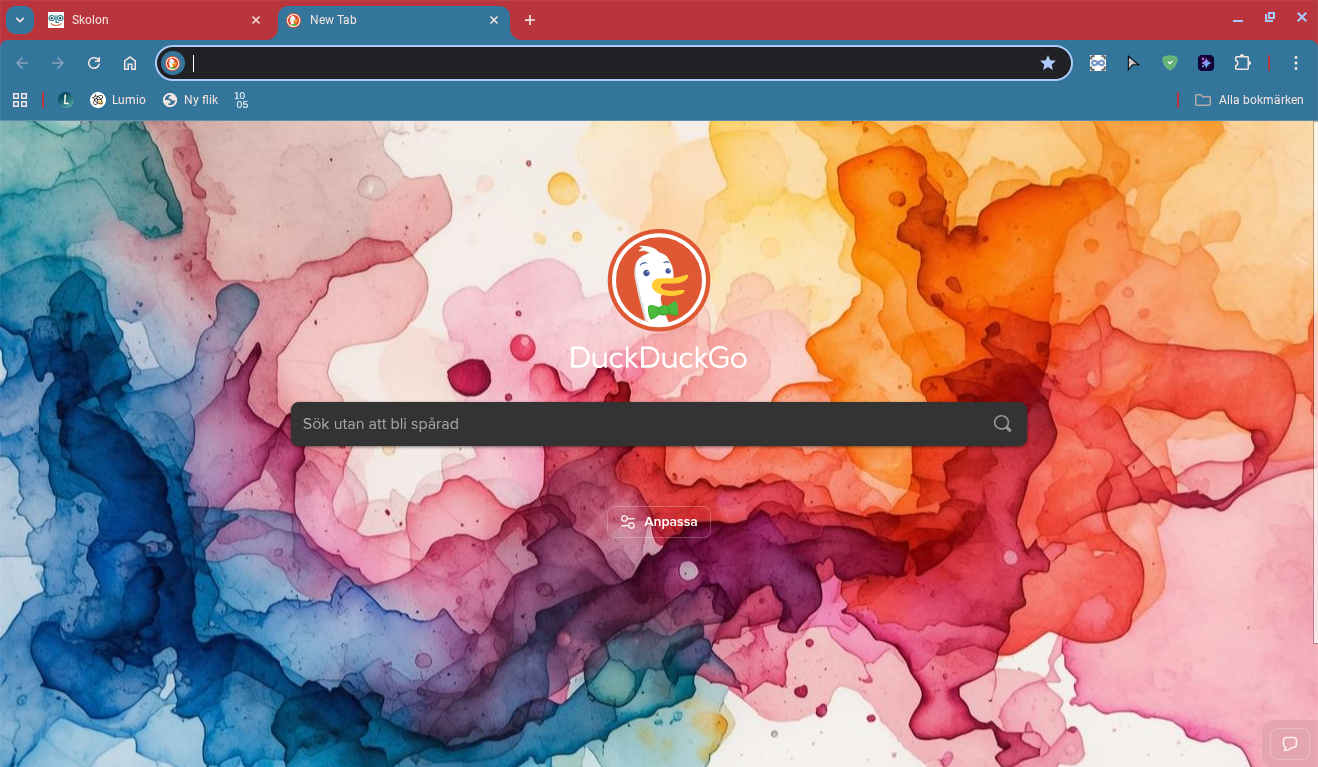Viewport: 1318px width, 767px height.
Task: Open the infinity screenshot extension icon
Action: coord(1097,63)
